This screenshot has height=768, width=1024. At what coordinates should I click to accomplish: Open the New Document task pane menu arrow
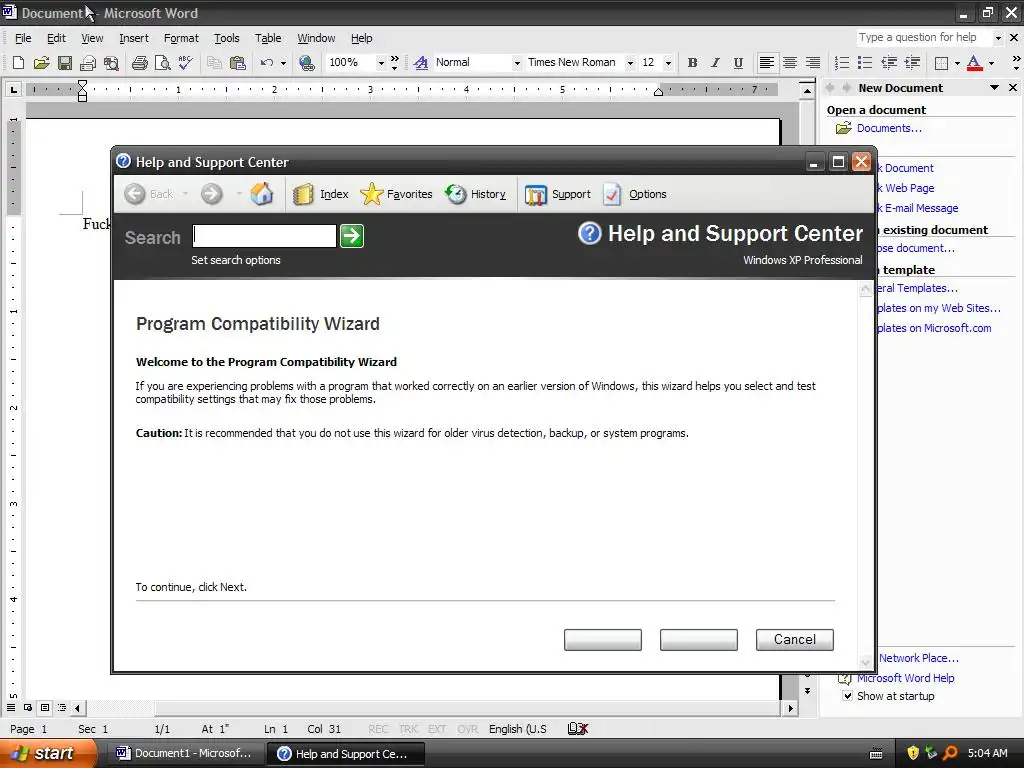(x=994, y=88)
